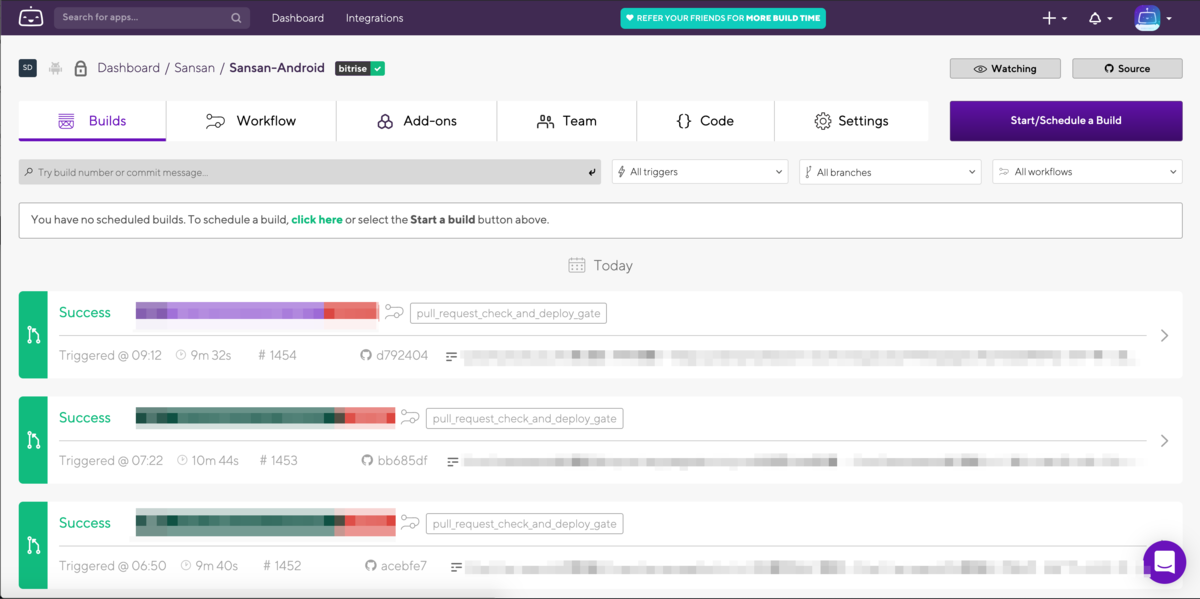Open the Sansan breadcrumb link
1200x599 pixels.
[195, 68]
